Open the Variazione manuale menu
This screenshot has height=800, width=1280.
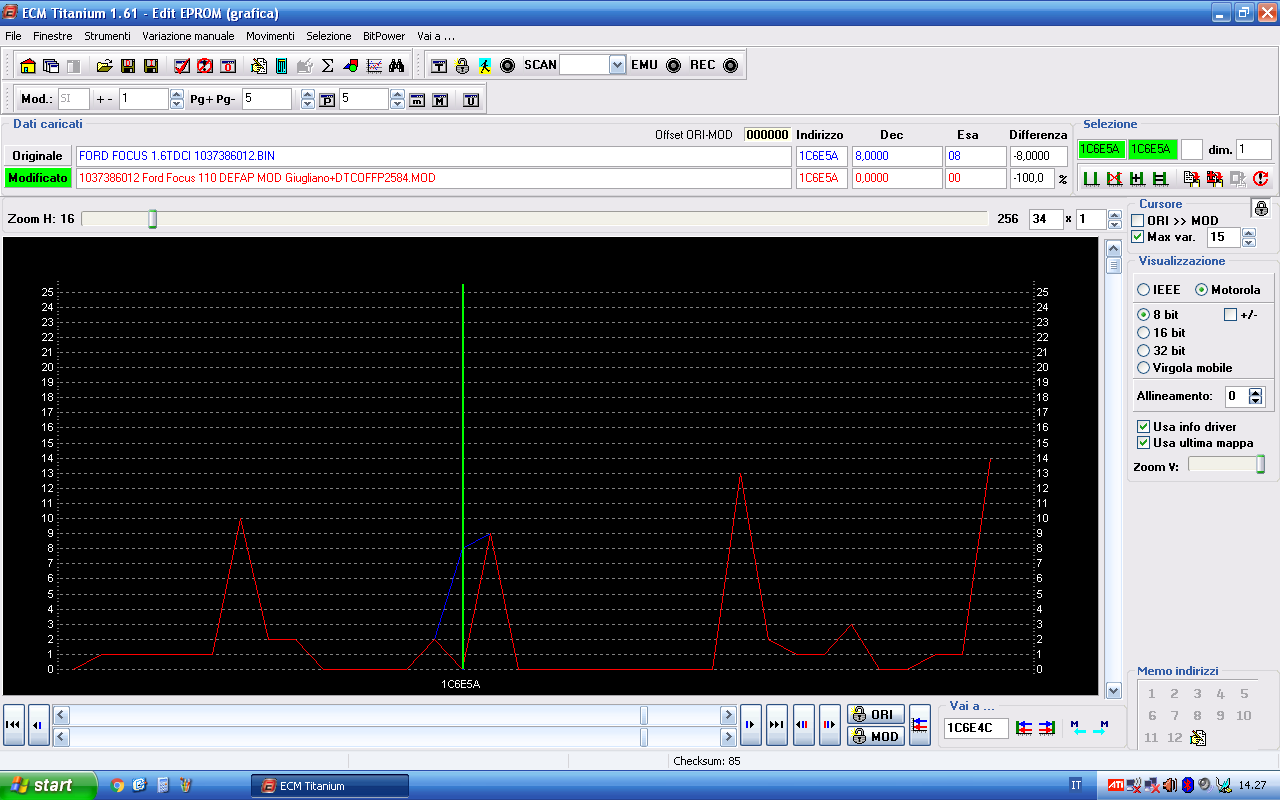188,36
